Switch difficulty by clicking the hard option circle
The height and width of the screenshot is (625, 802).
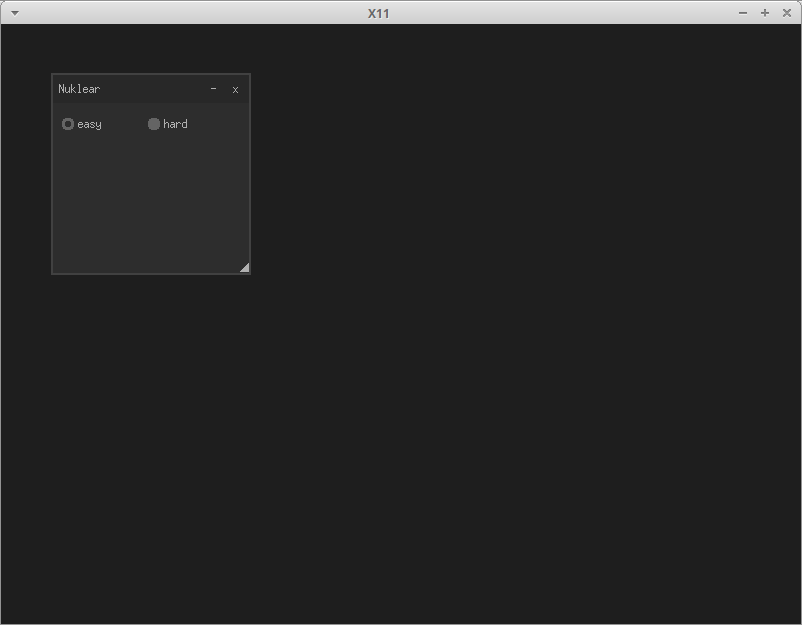tap(154, 124)
